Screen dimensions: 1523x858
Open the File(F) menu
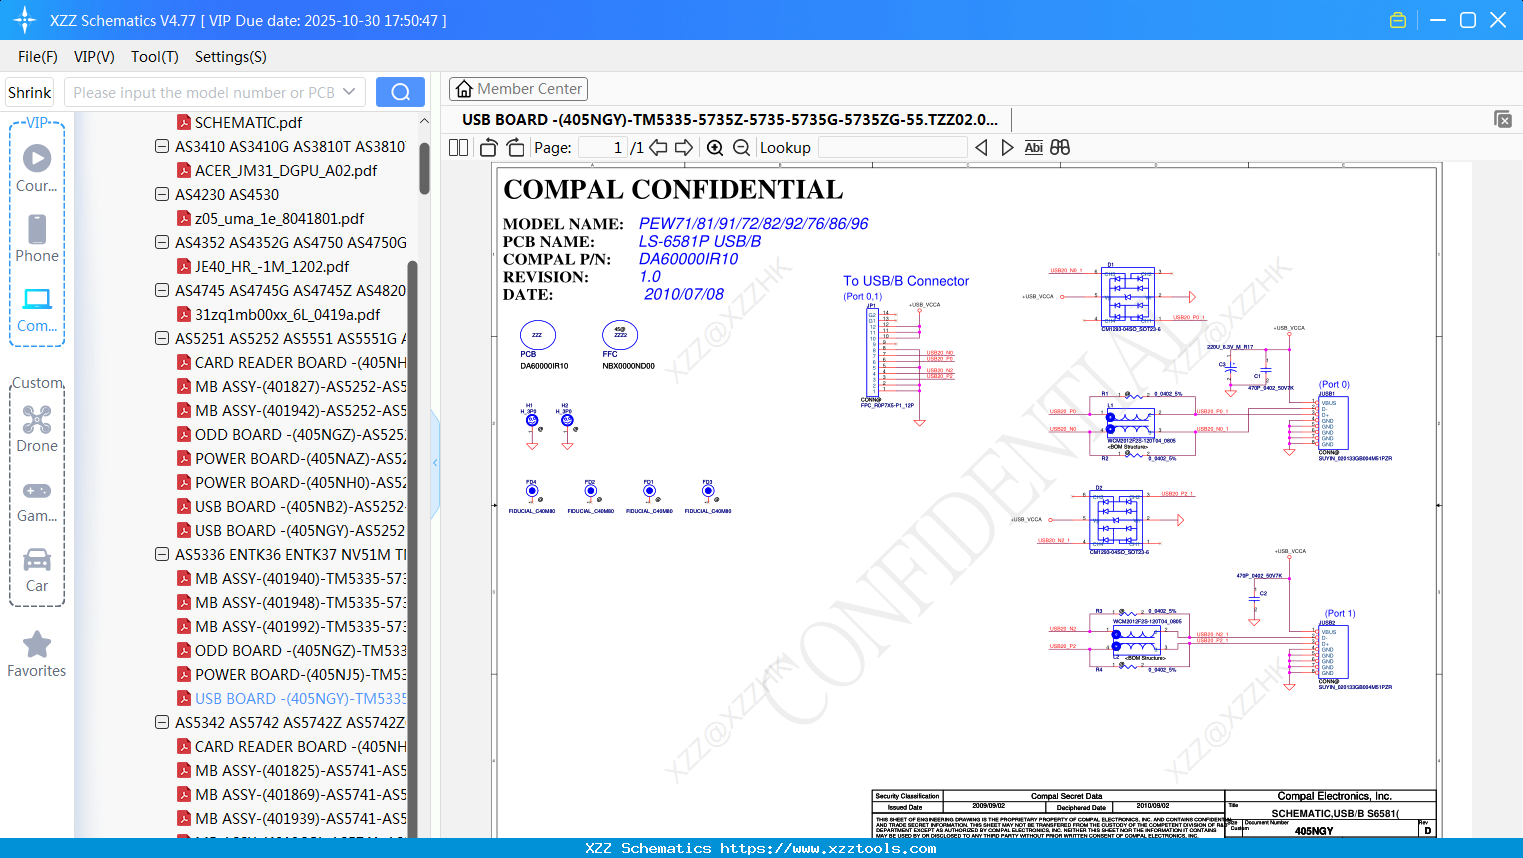tap(38, 57)
